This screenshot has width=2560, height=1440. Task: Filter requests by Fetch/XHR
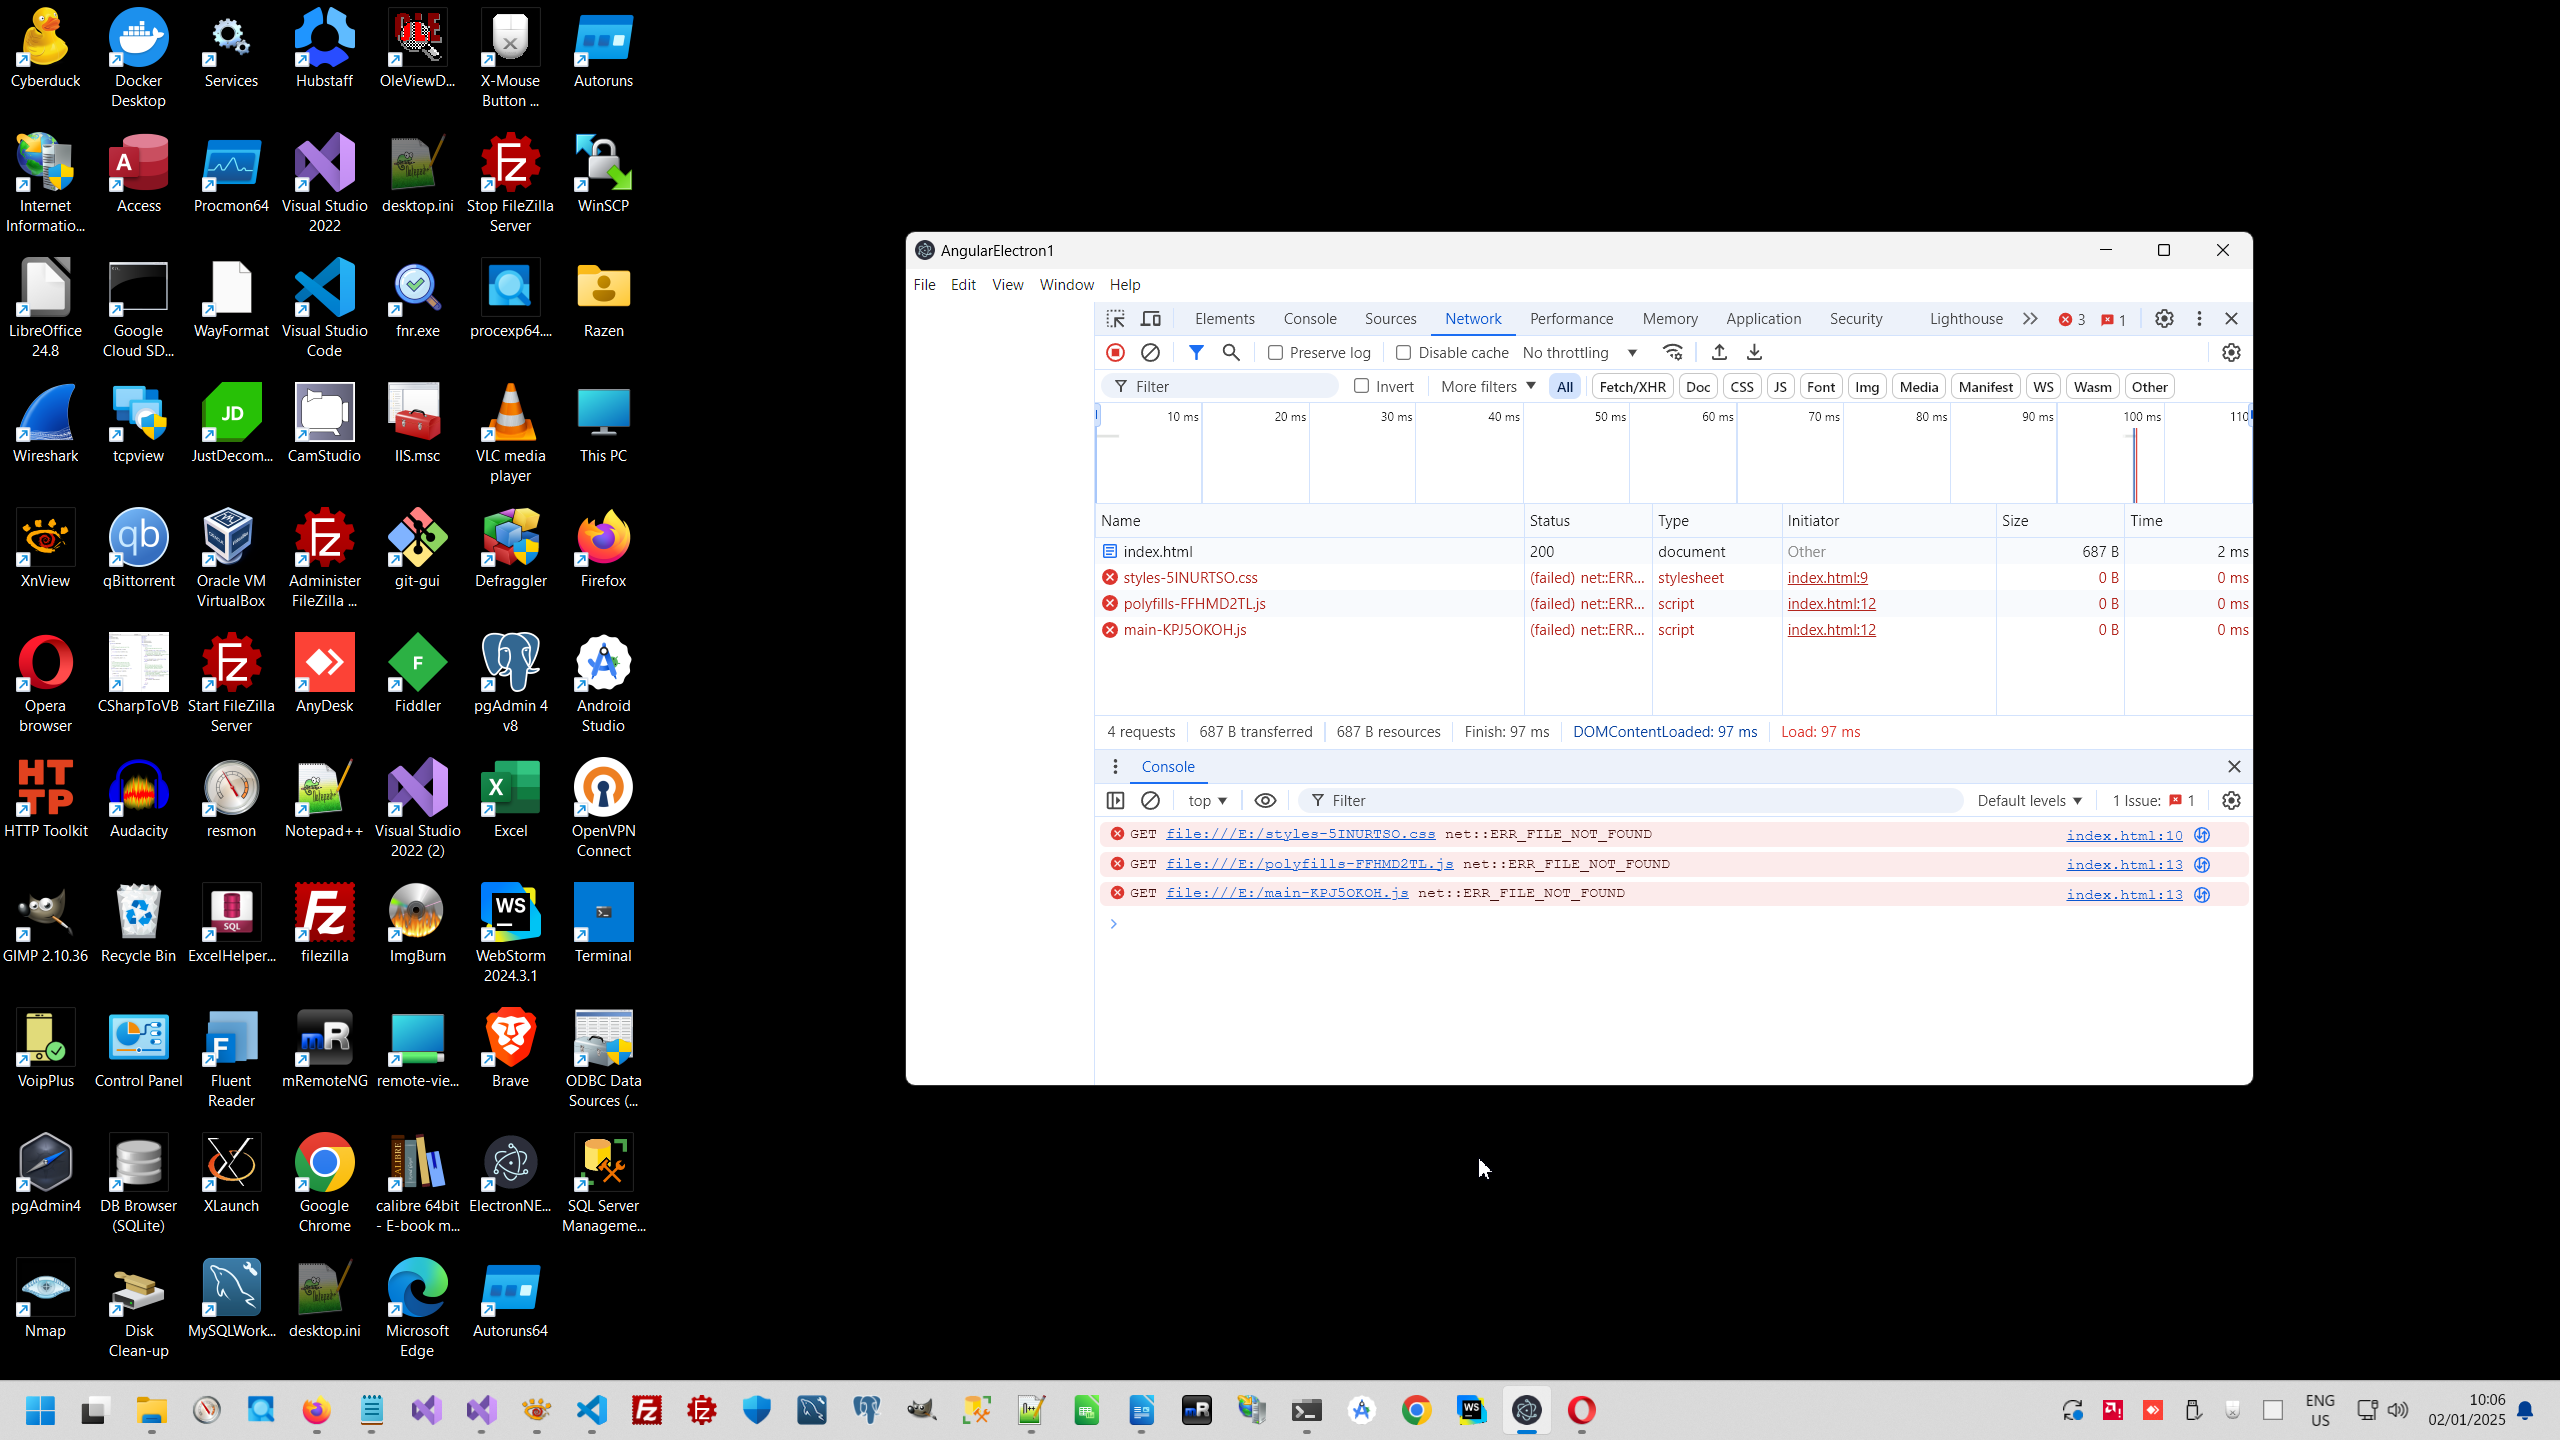[x=1632, y=387]
